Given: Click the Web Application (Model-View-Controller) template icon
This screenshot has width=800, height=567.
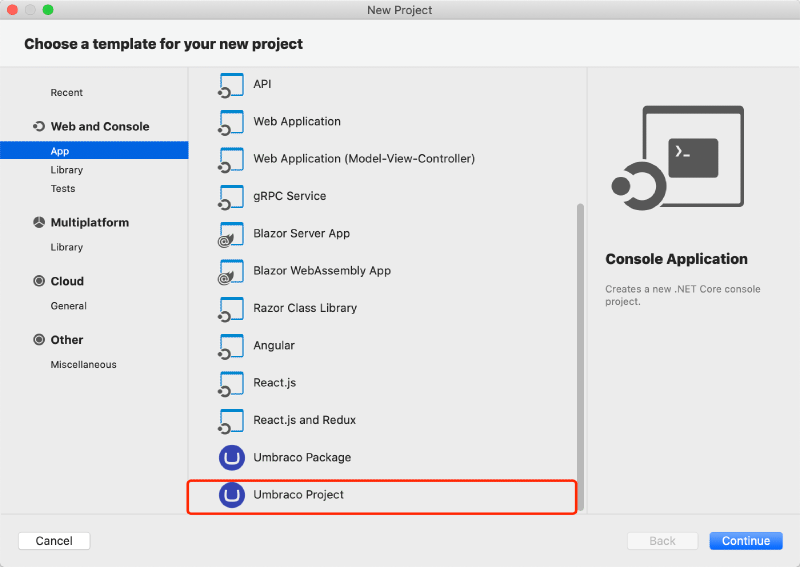Looking at the screenshot, I should click(231, 160).
